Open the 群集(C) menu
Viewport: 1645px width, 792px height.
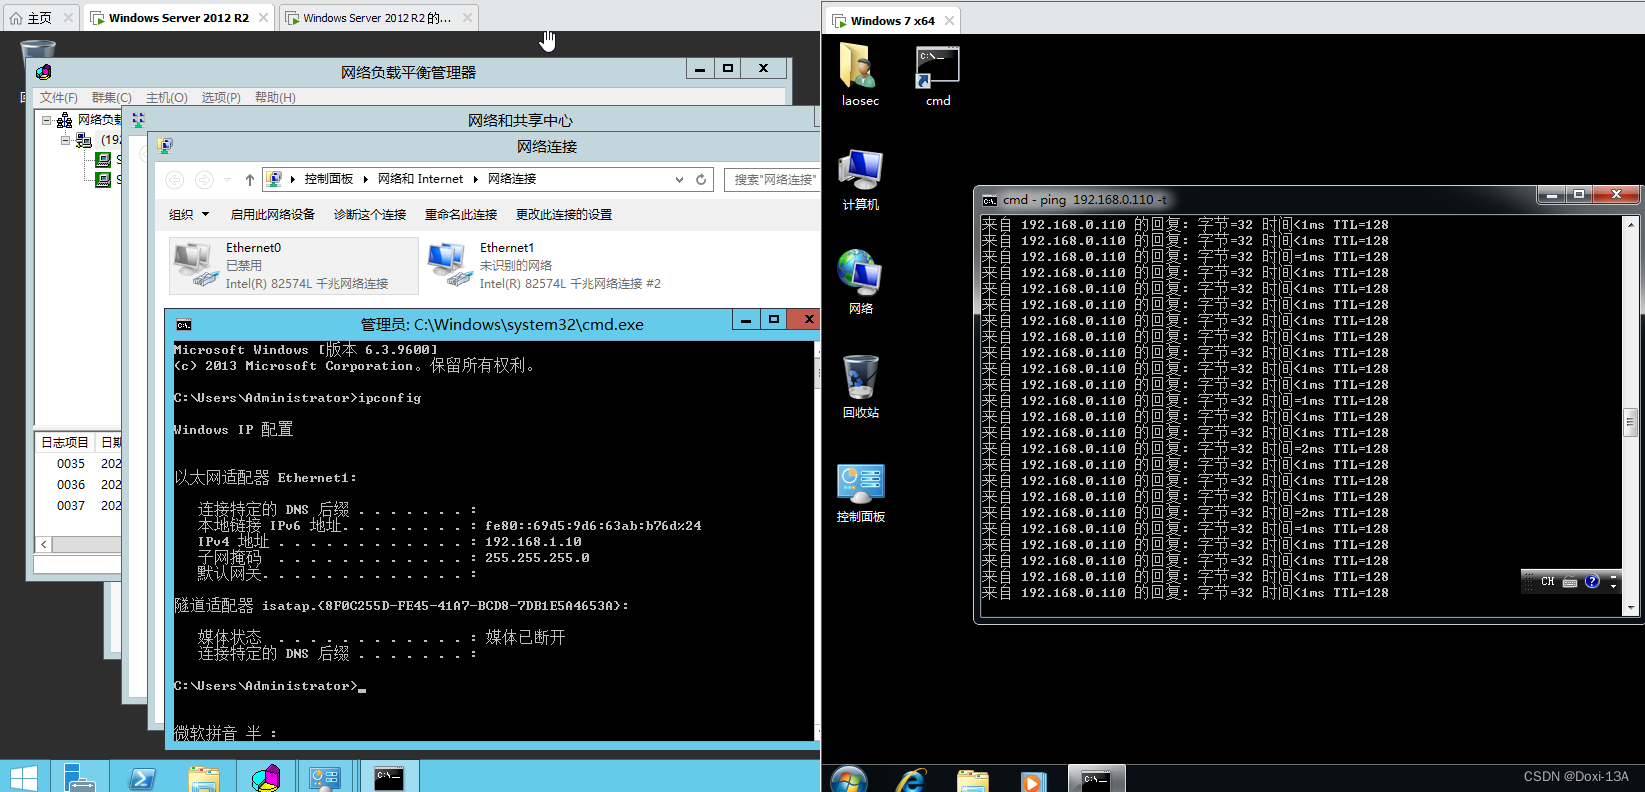(111, 98)
